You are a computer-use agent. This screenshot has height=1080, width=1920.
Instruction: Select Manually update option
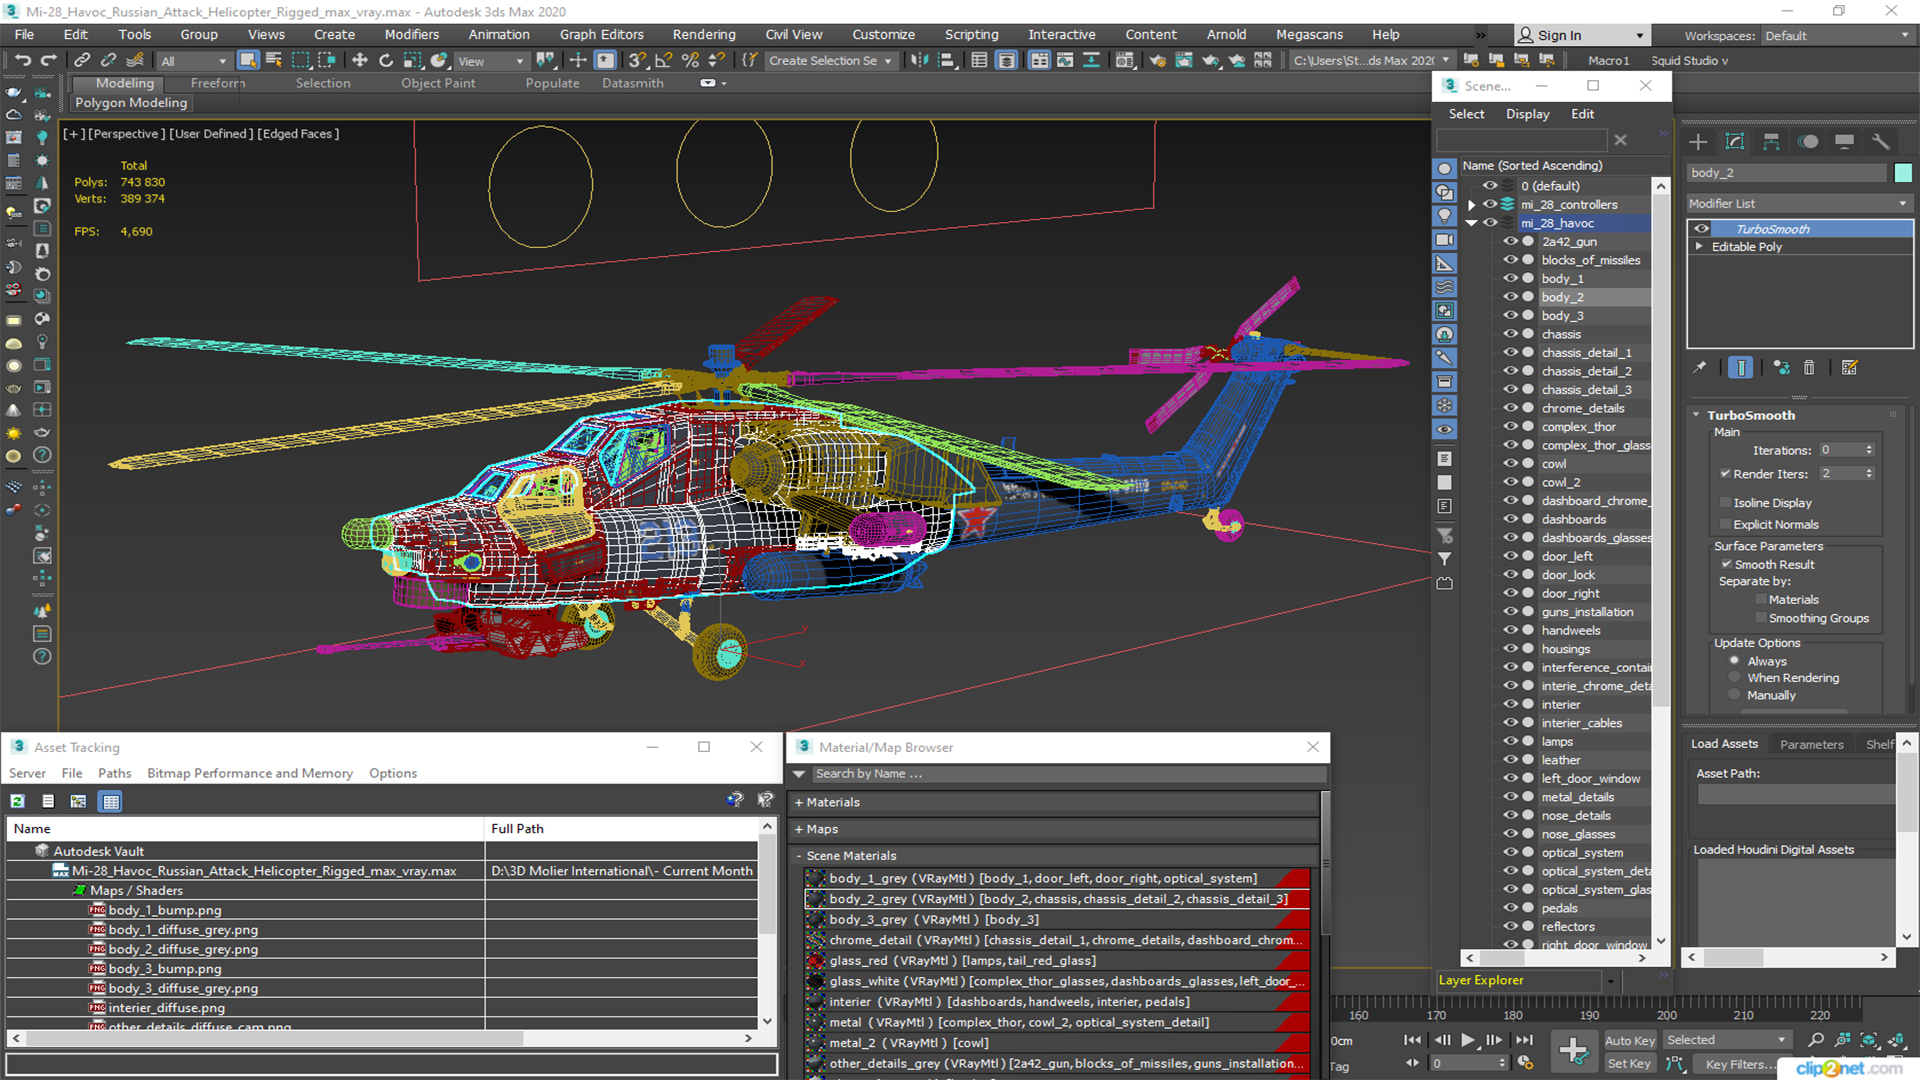click(x=1734, y=696)
